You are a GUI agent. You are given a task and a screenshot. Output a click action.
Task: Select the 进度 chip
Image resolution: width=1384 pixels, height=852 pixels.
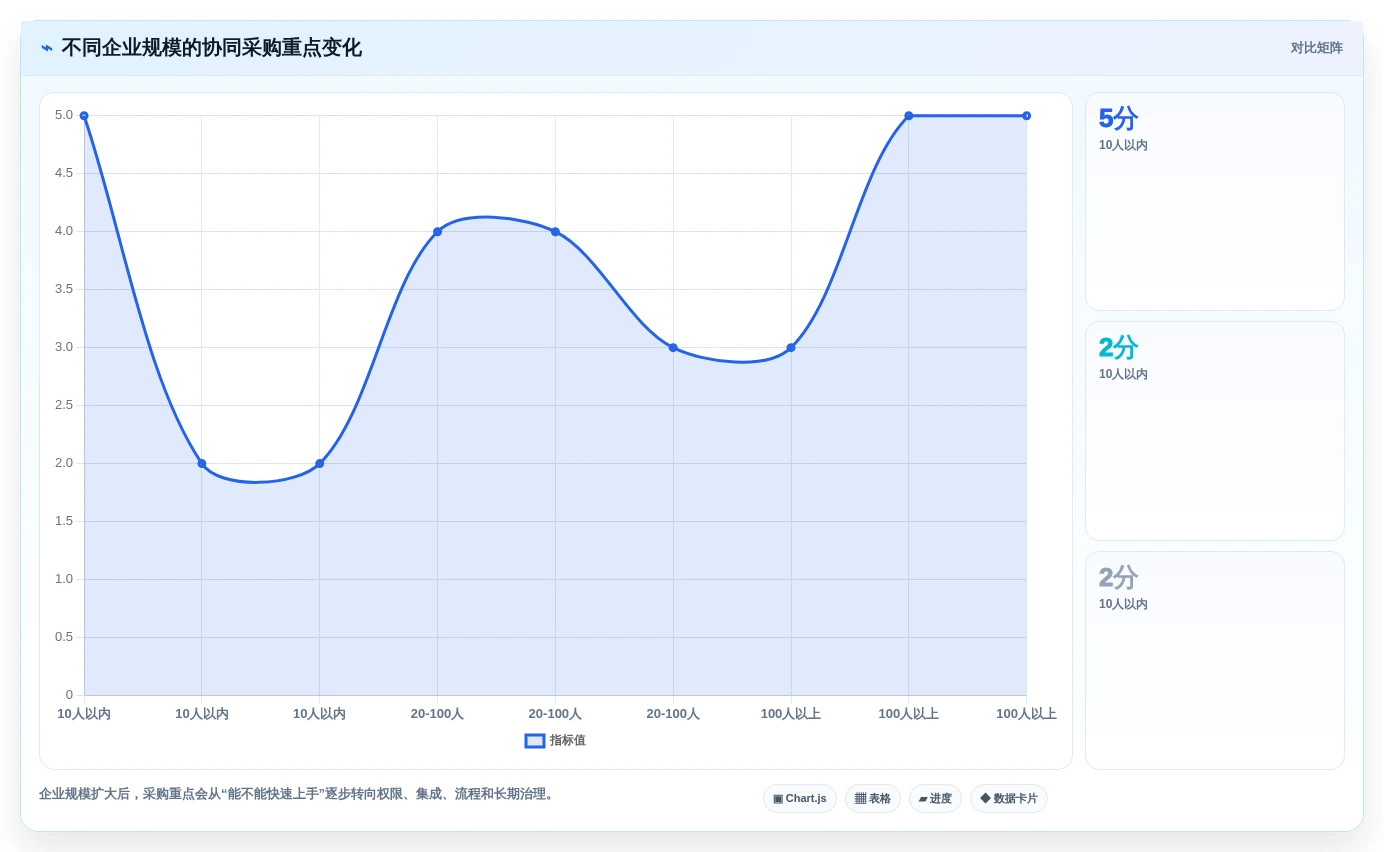[935, 798]
